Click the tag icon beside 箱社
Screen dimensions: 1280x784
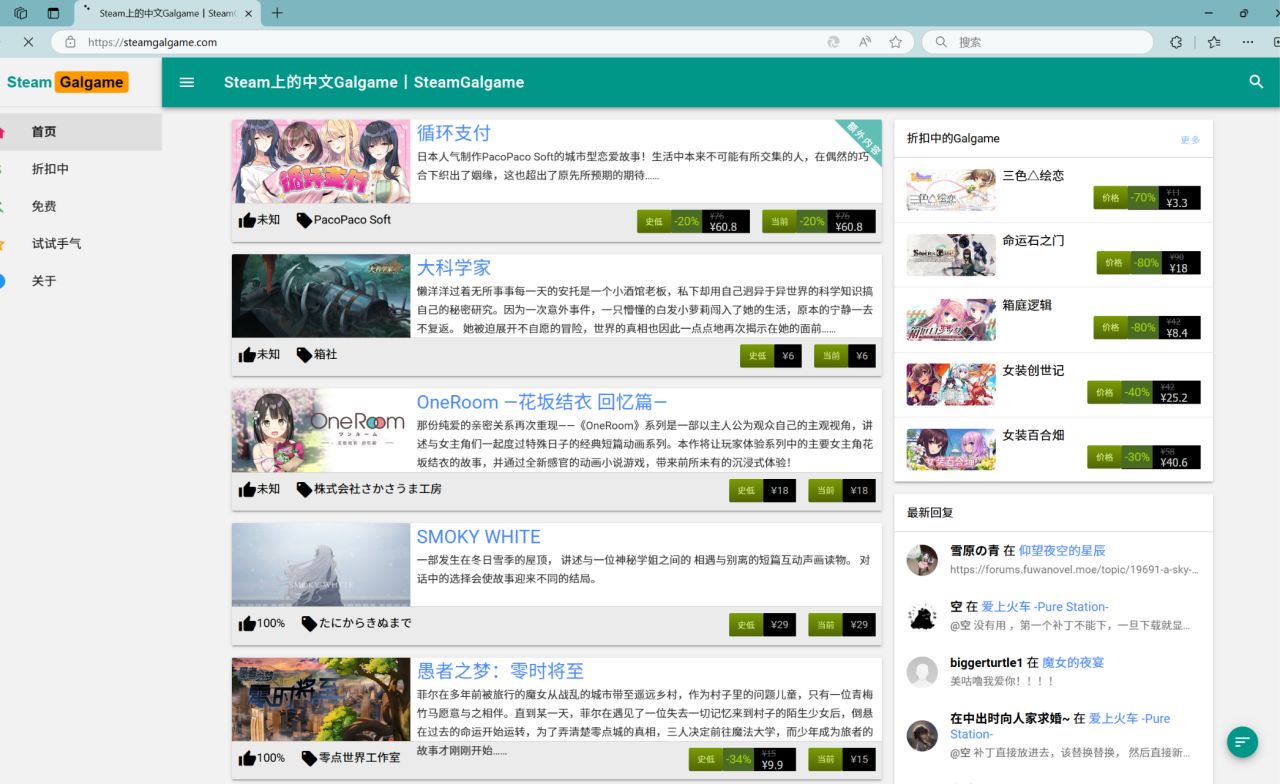(304, 354)
